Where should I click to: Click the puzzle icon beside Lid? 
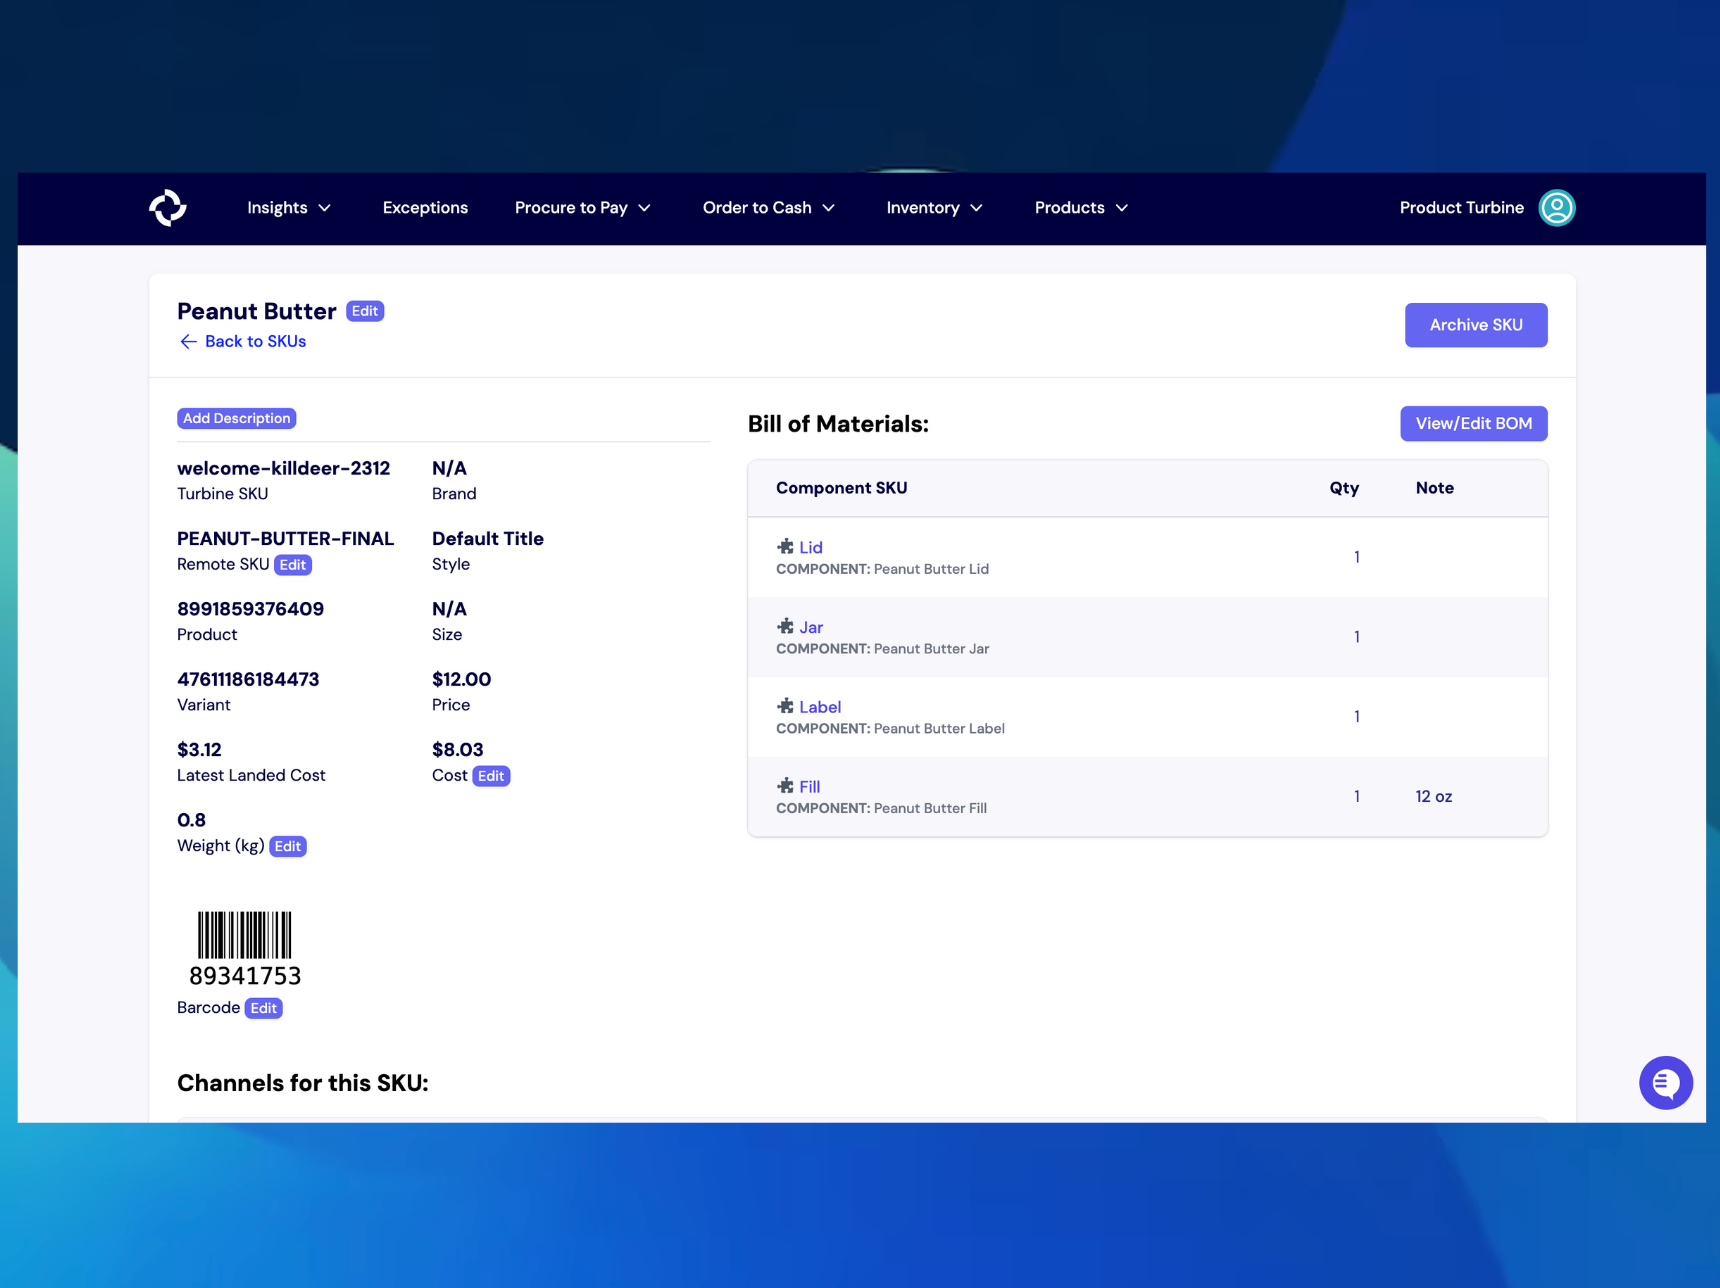785,547
